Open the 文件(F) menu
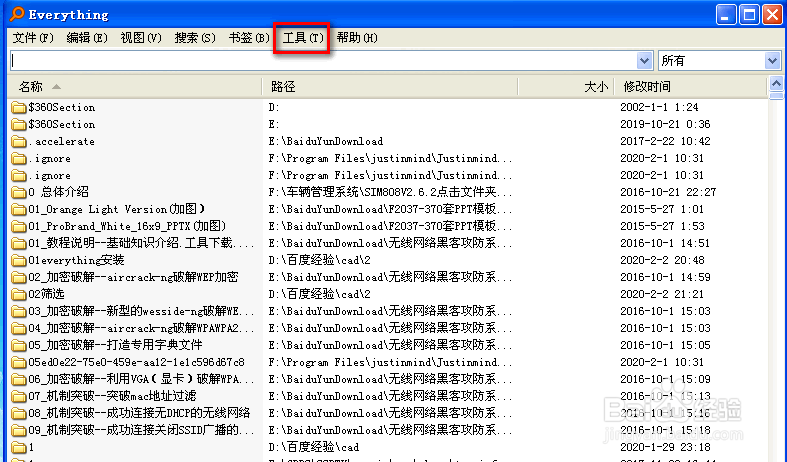 (x=33, y=38)
